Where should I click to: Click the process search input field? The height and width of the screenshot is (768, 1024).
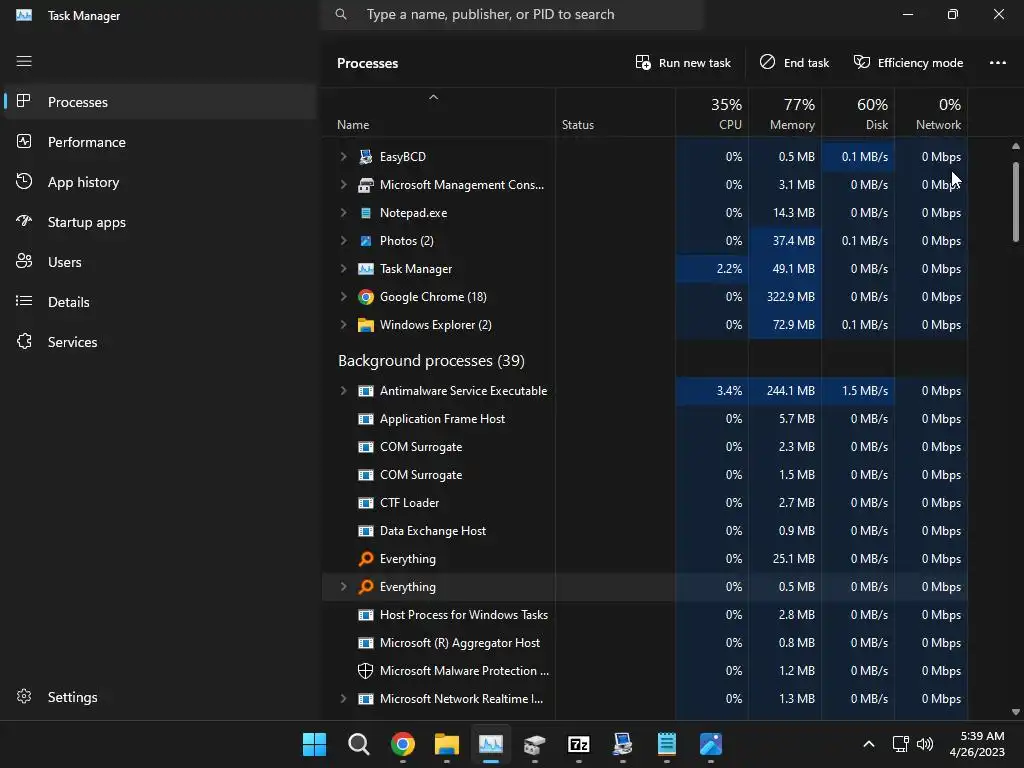513,14
